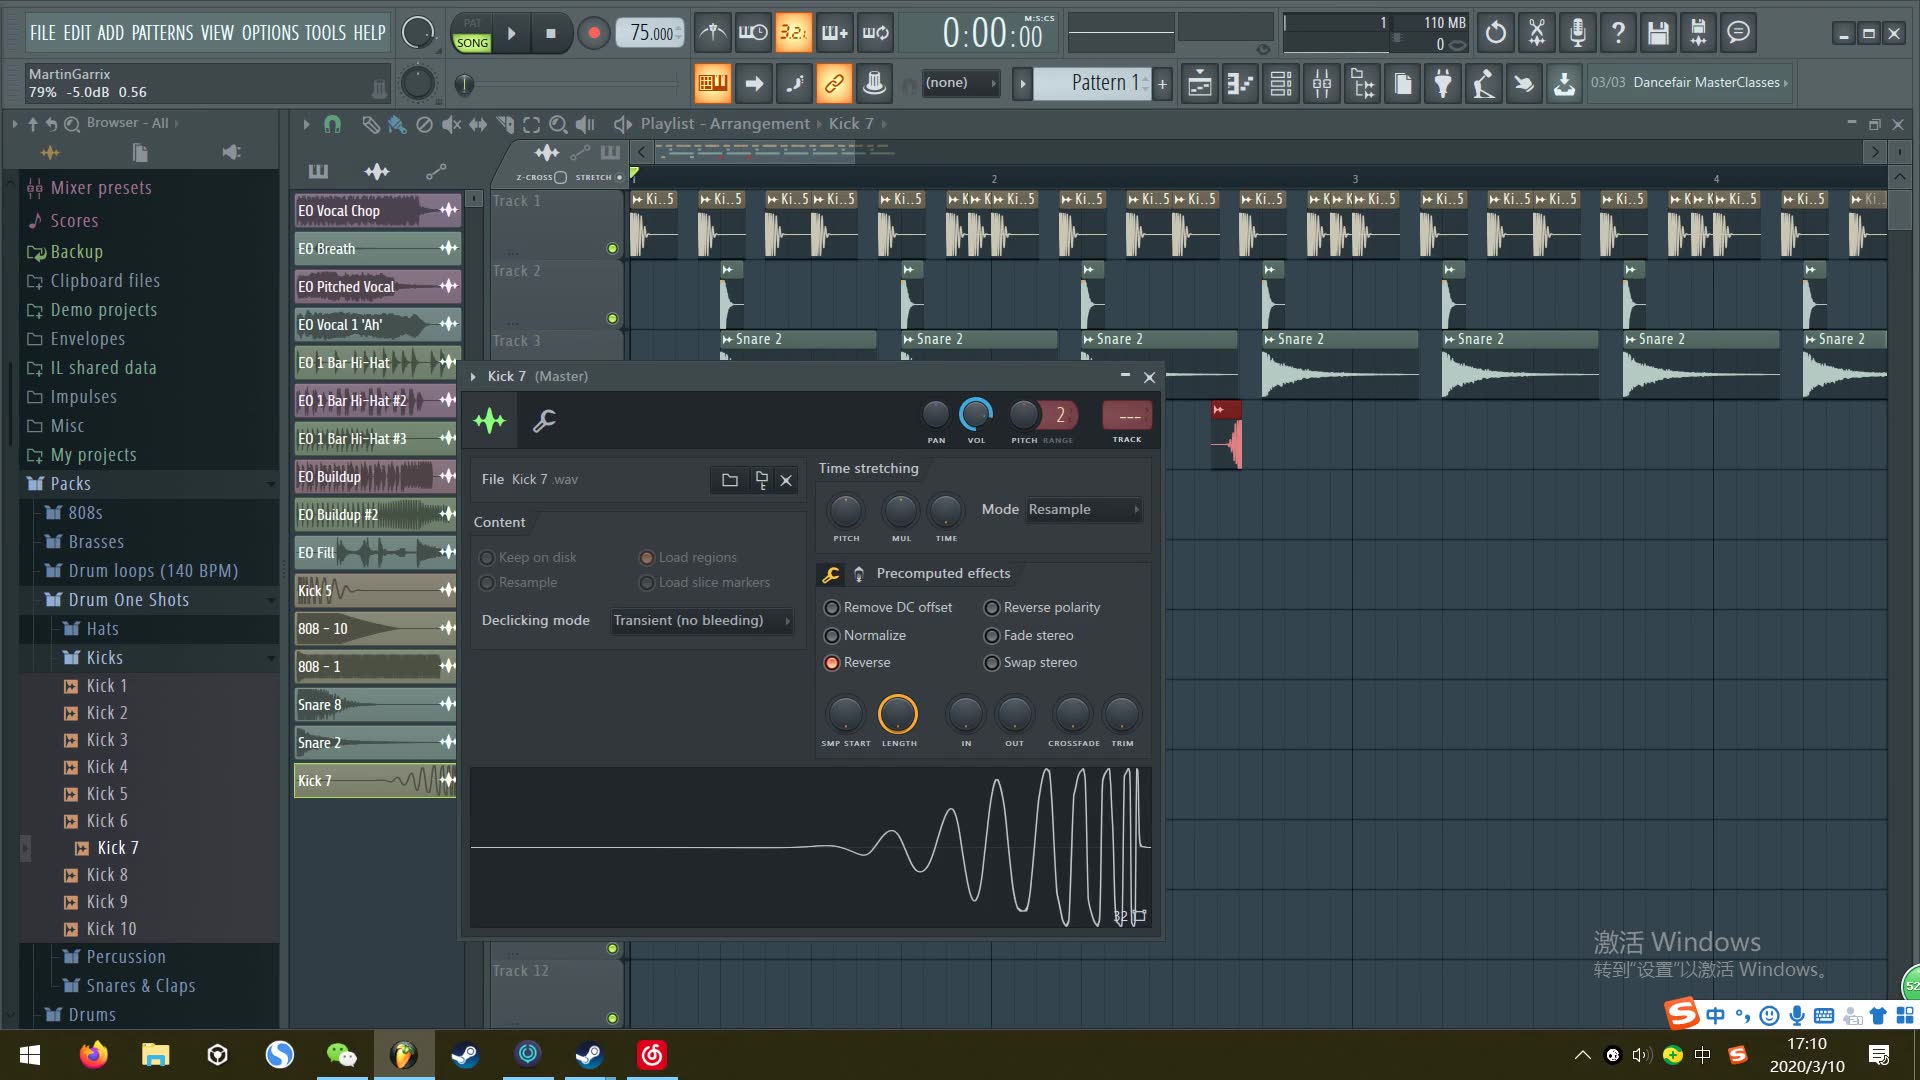Open the piano roll icon
Screen dimensions: 1920x1080
[1240, 84]
